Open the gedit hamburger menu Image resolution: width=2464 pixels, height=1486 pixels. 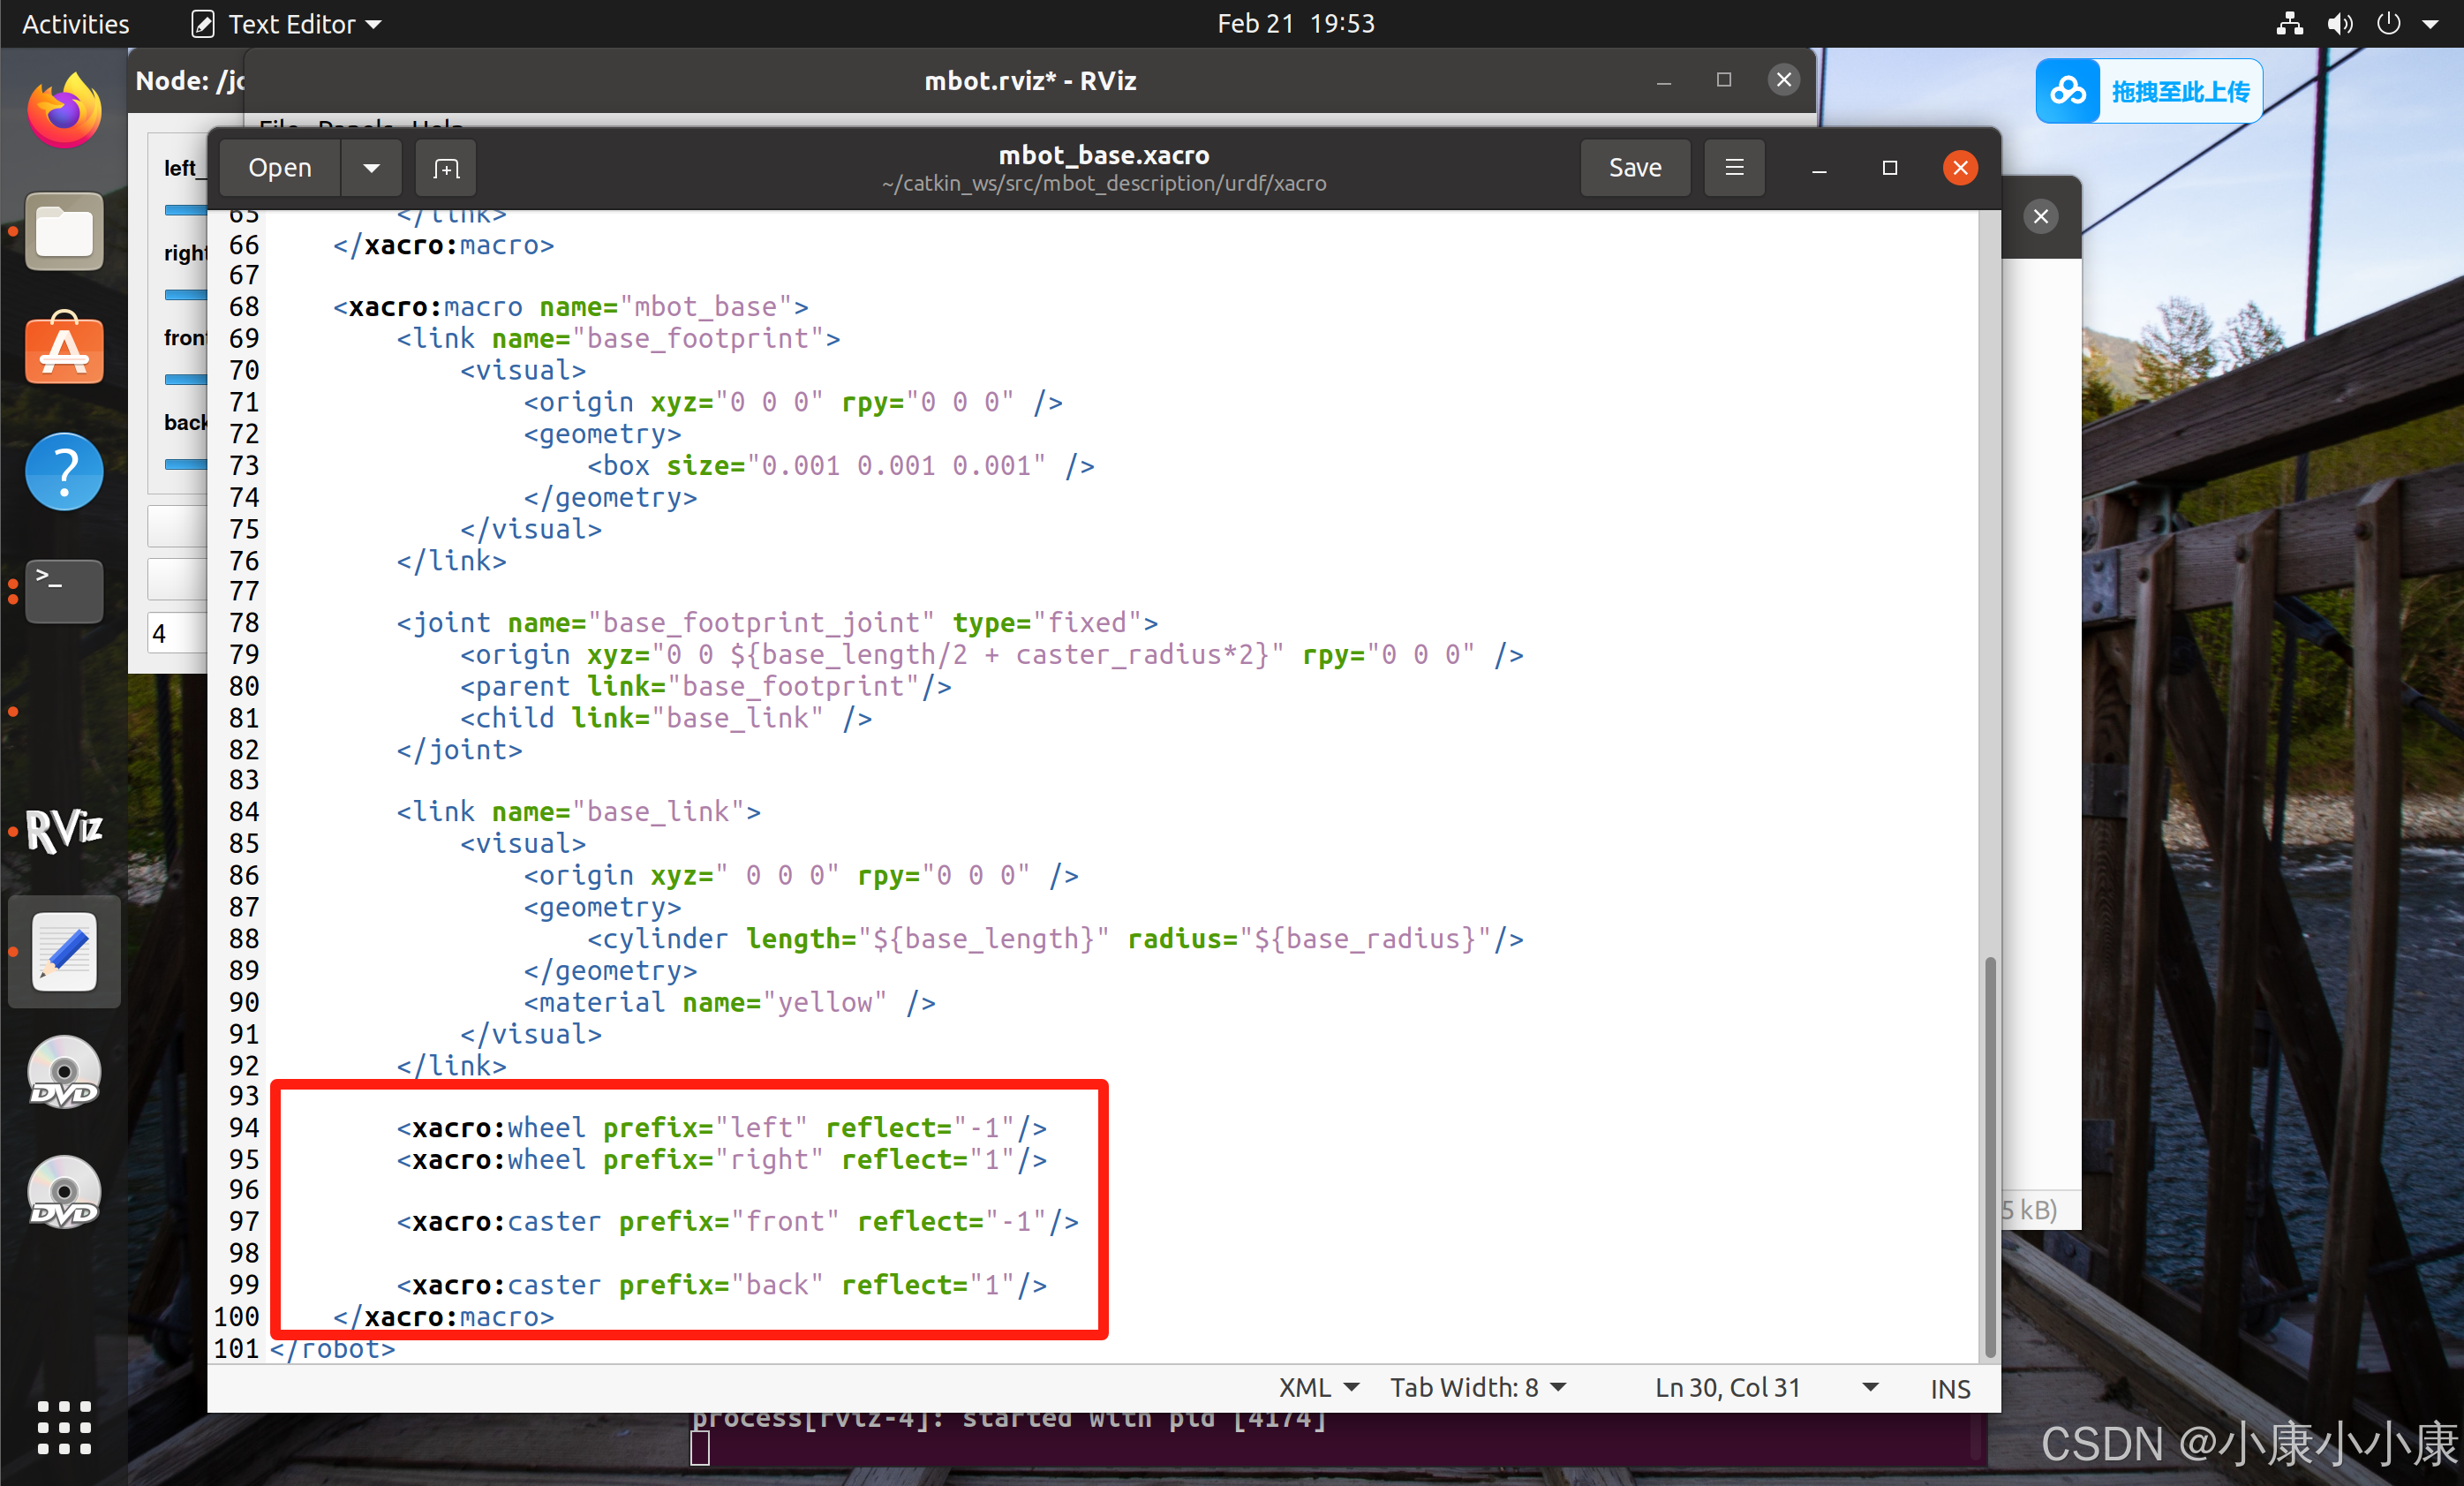point(1733,167)
